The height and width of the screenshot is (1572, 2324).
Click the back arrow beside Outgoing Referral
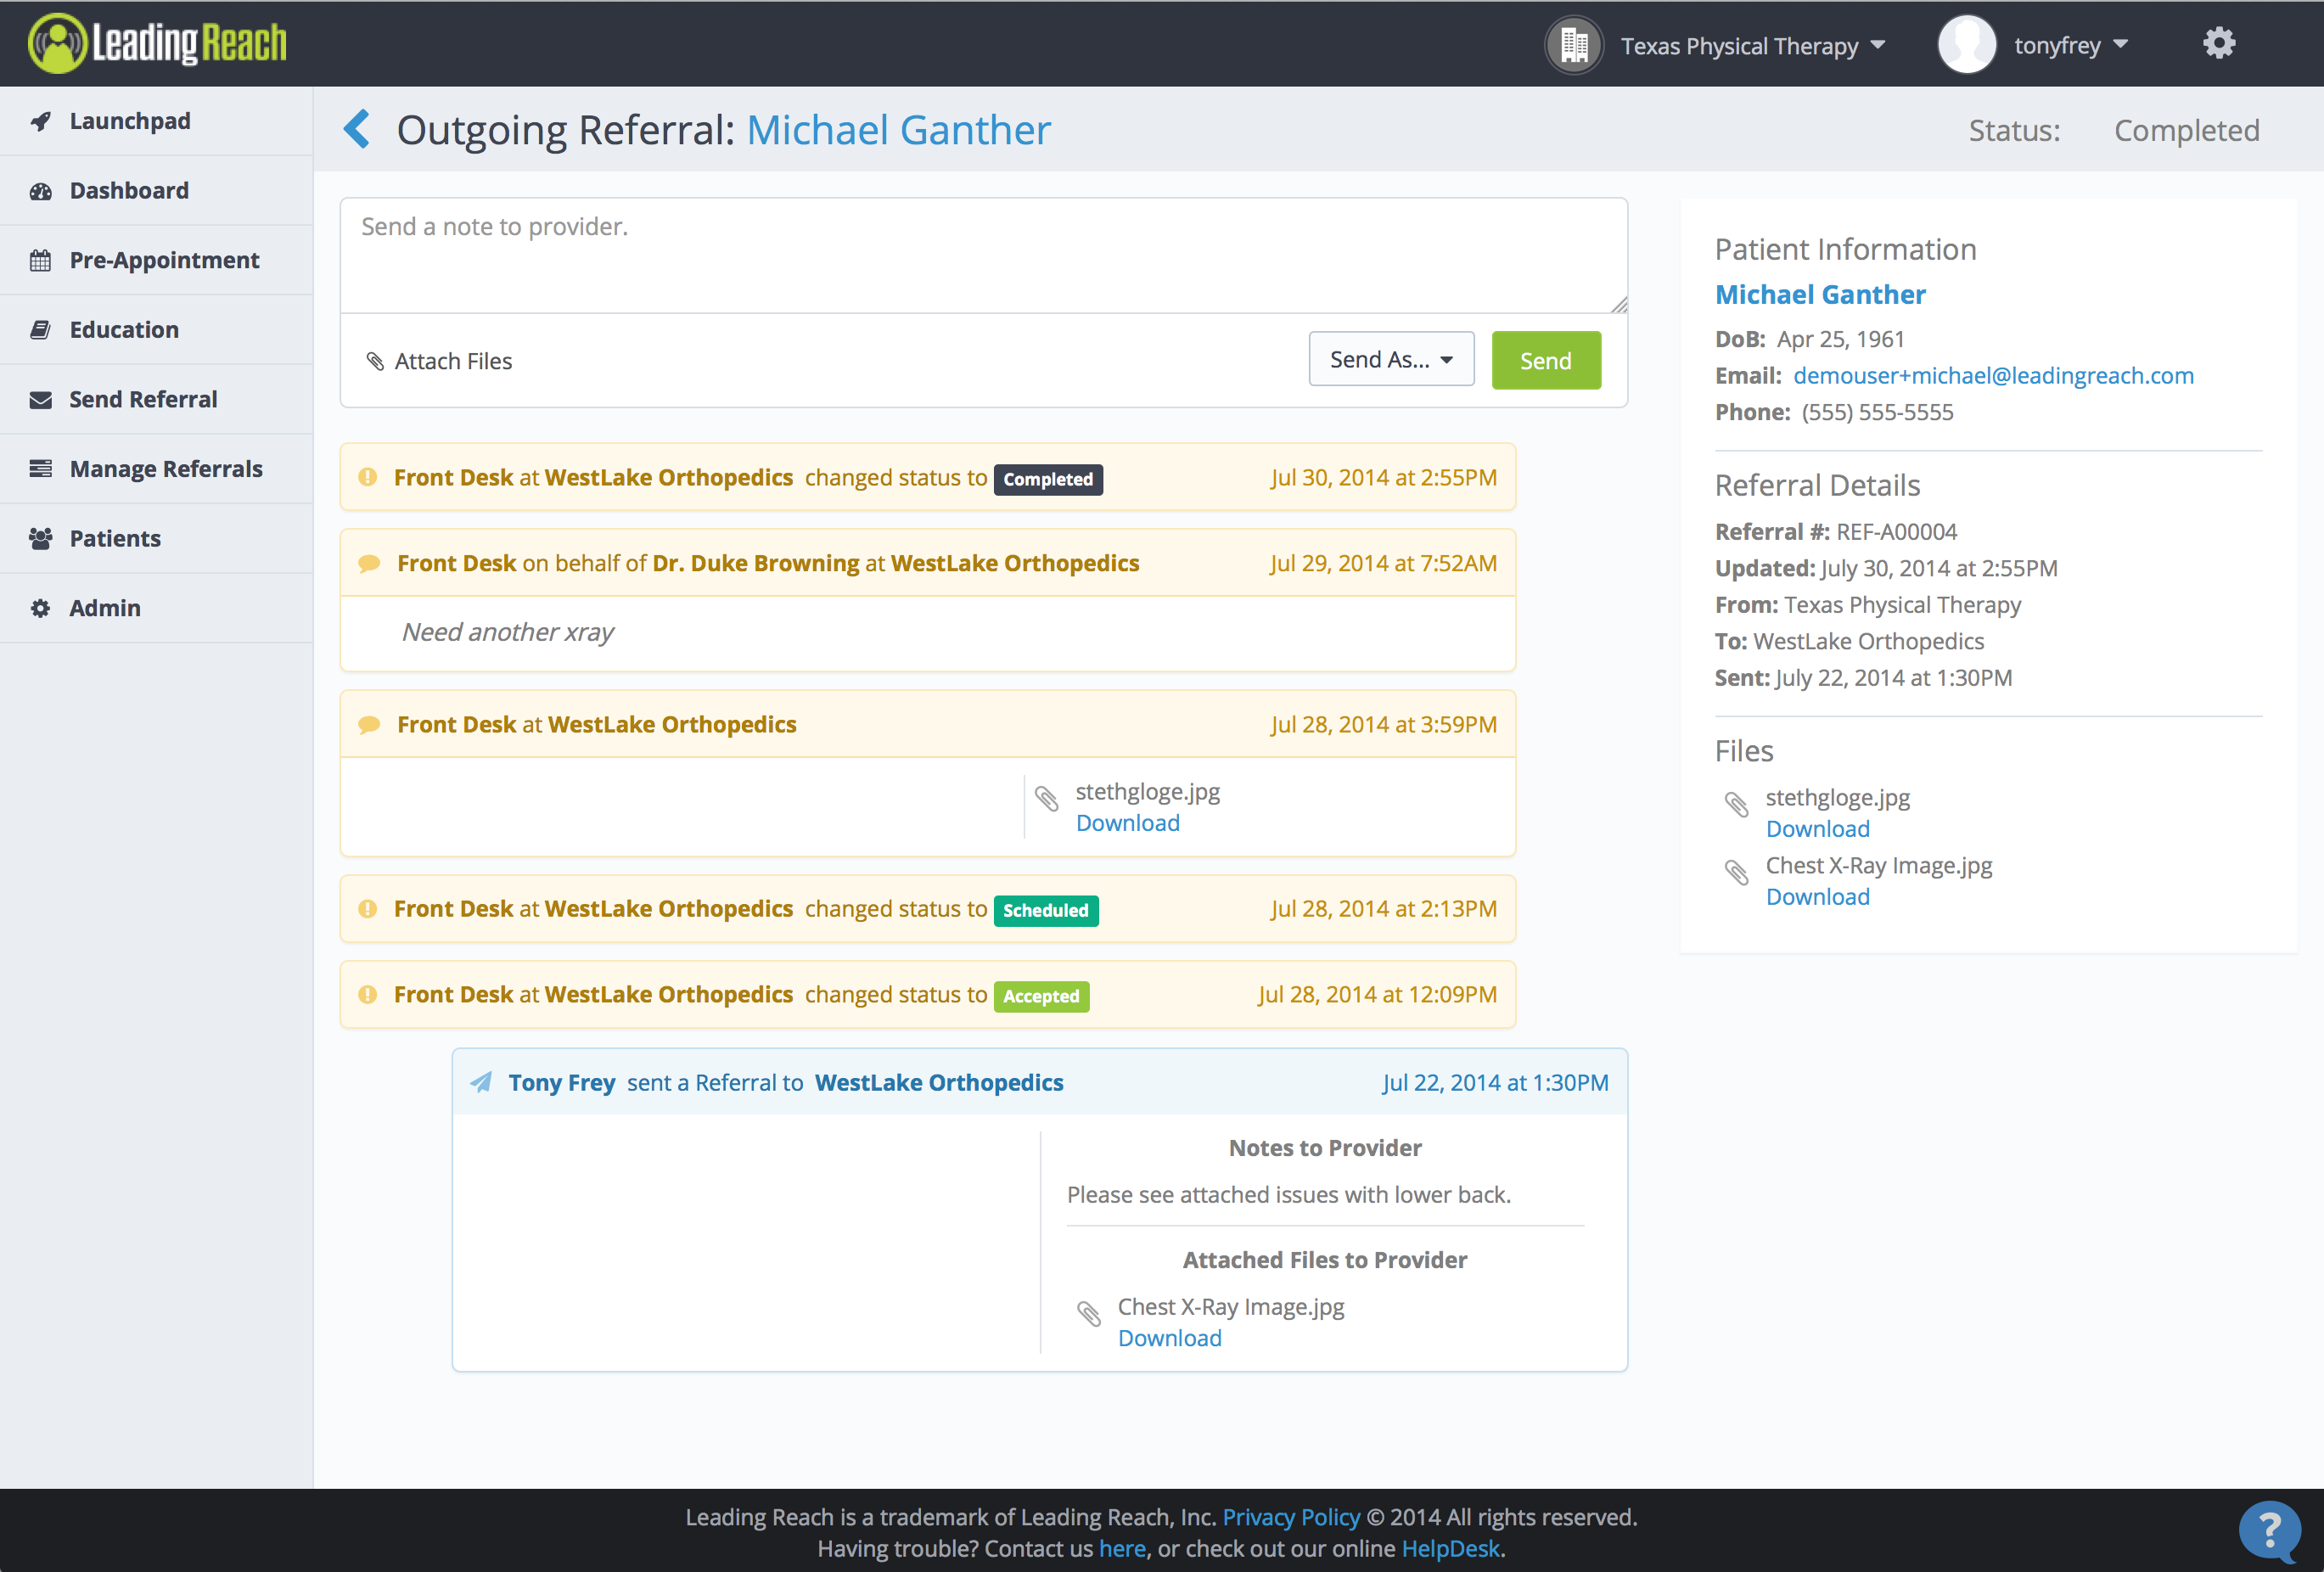357,130
